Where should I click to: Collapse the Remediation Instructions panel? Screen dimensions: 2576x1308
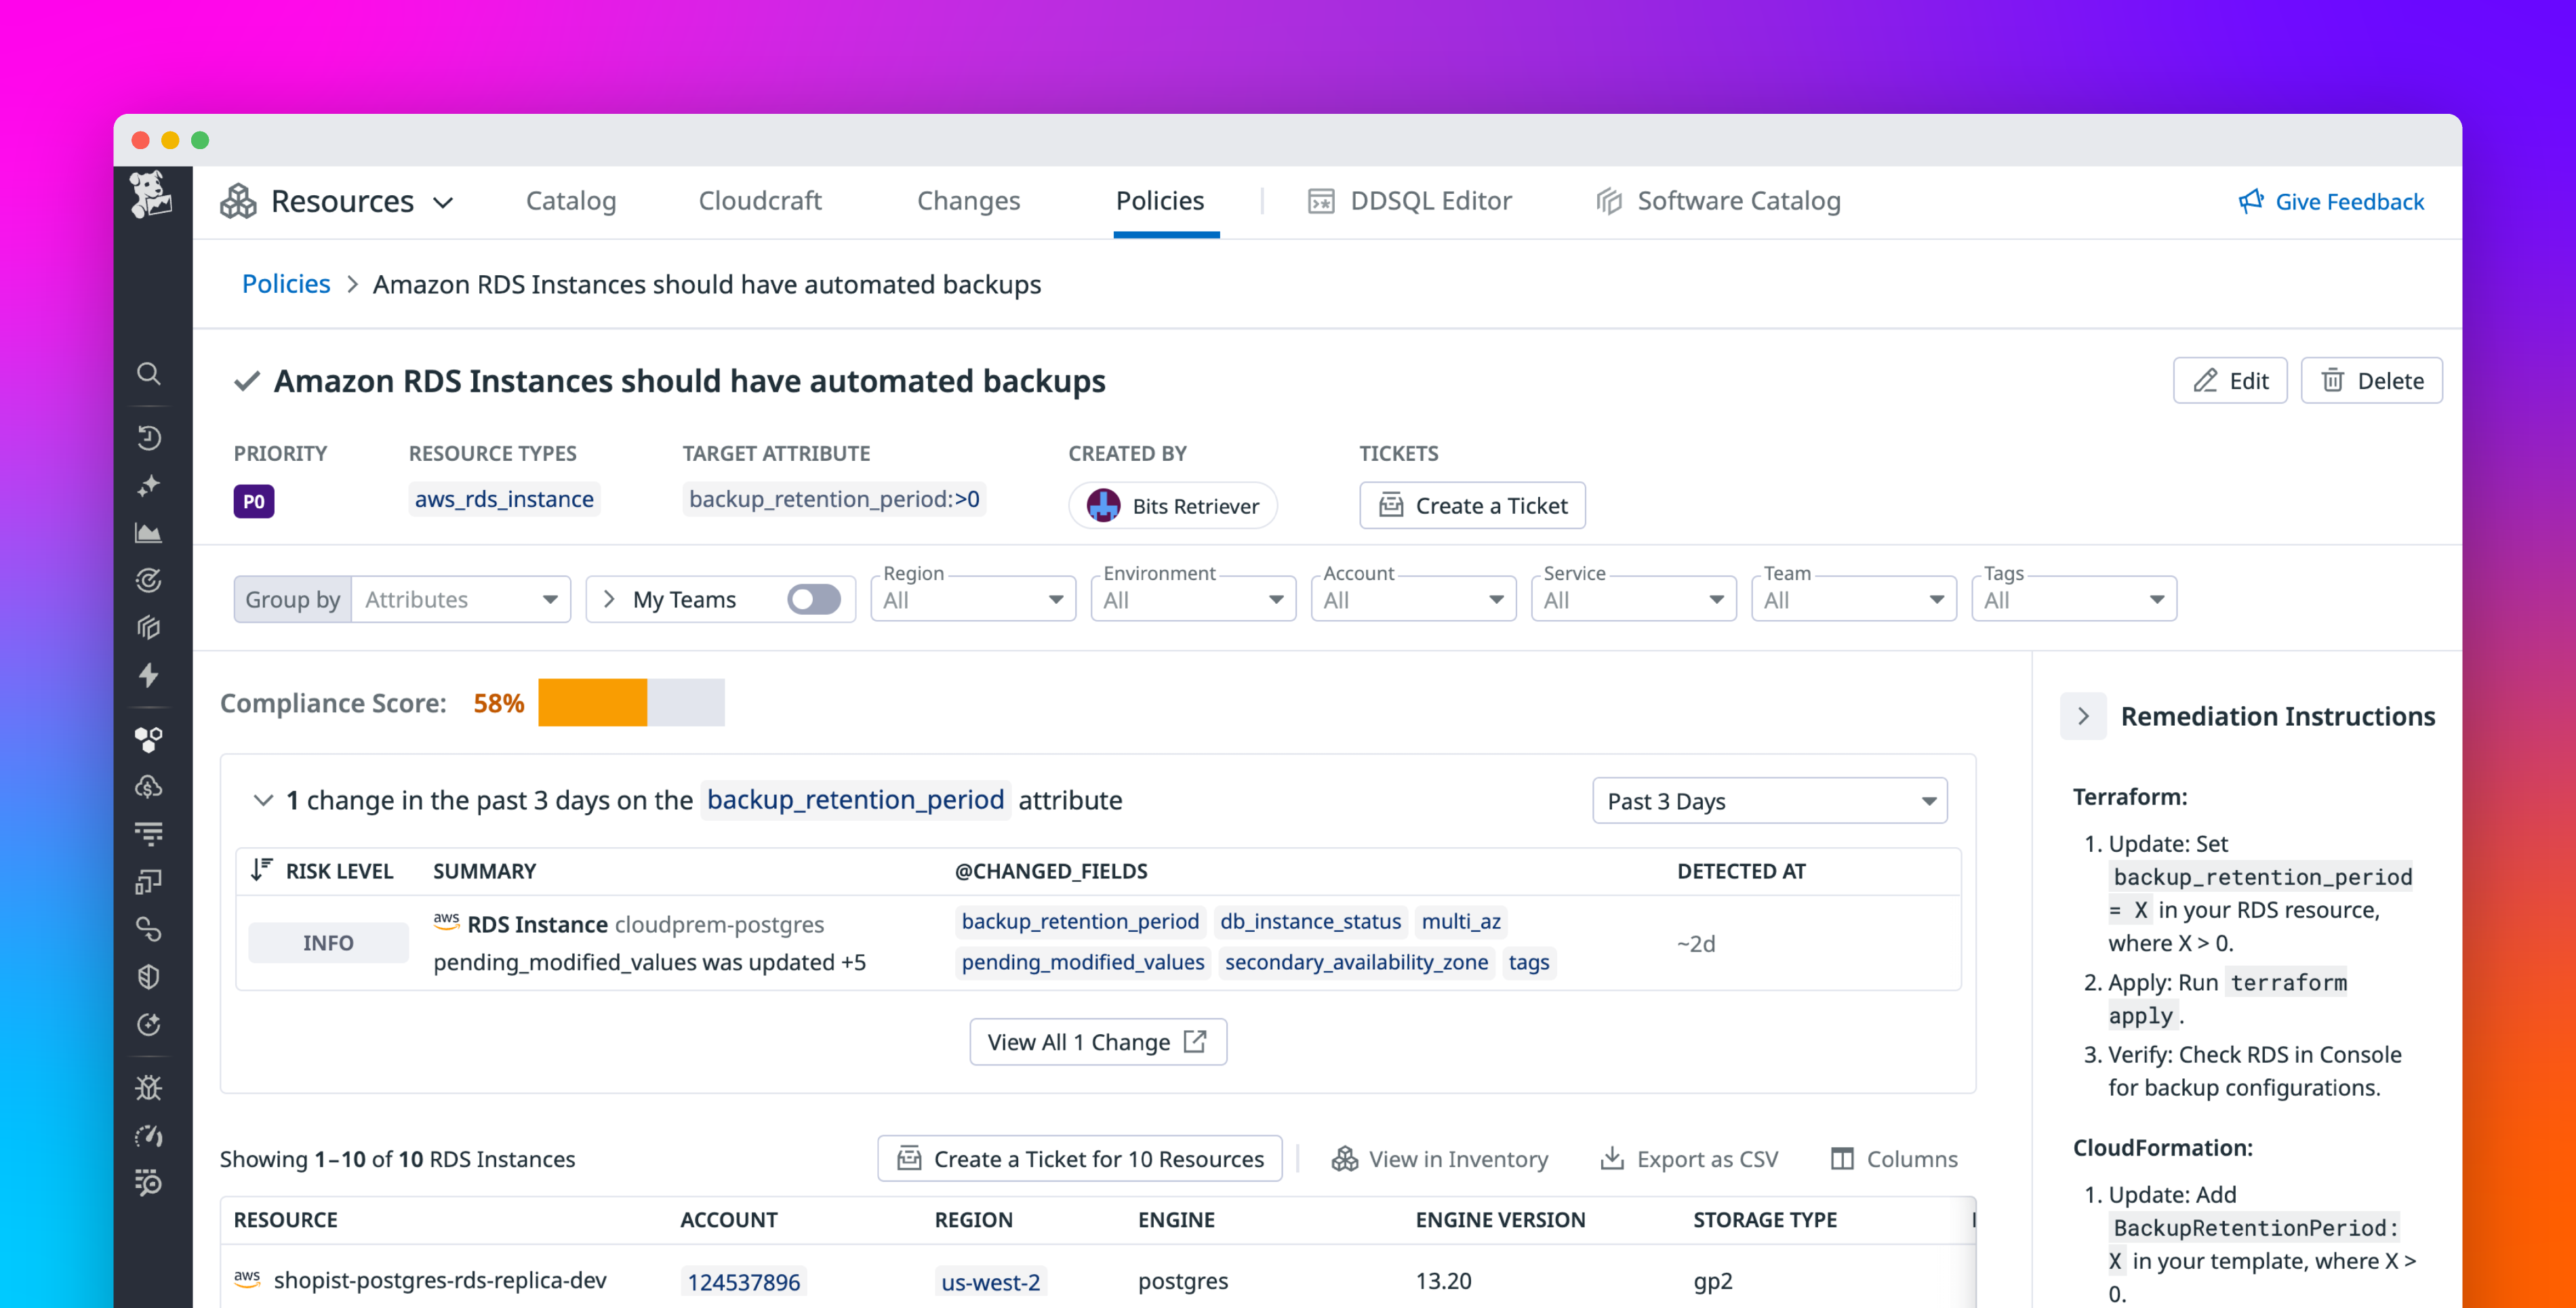(x=2083, y=716)
